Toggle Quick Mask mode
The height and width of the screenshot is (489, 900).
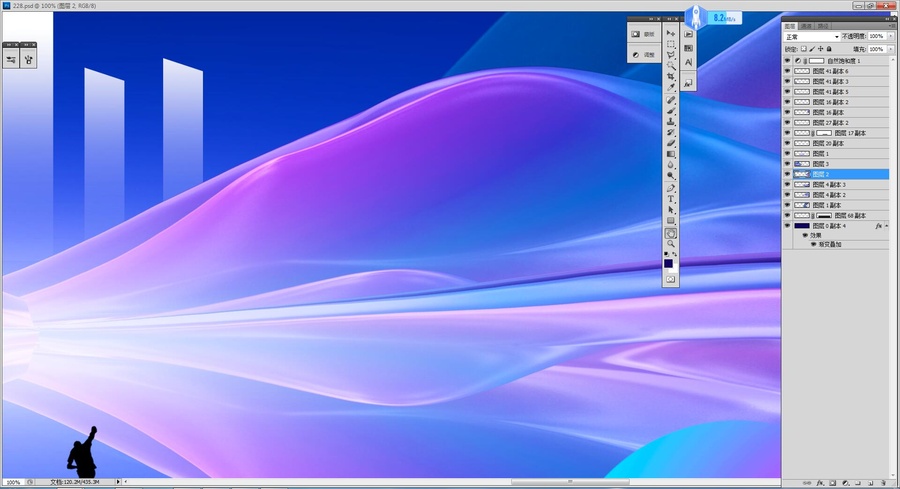670,280
